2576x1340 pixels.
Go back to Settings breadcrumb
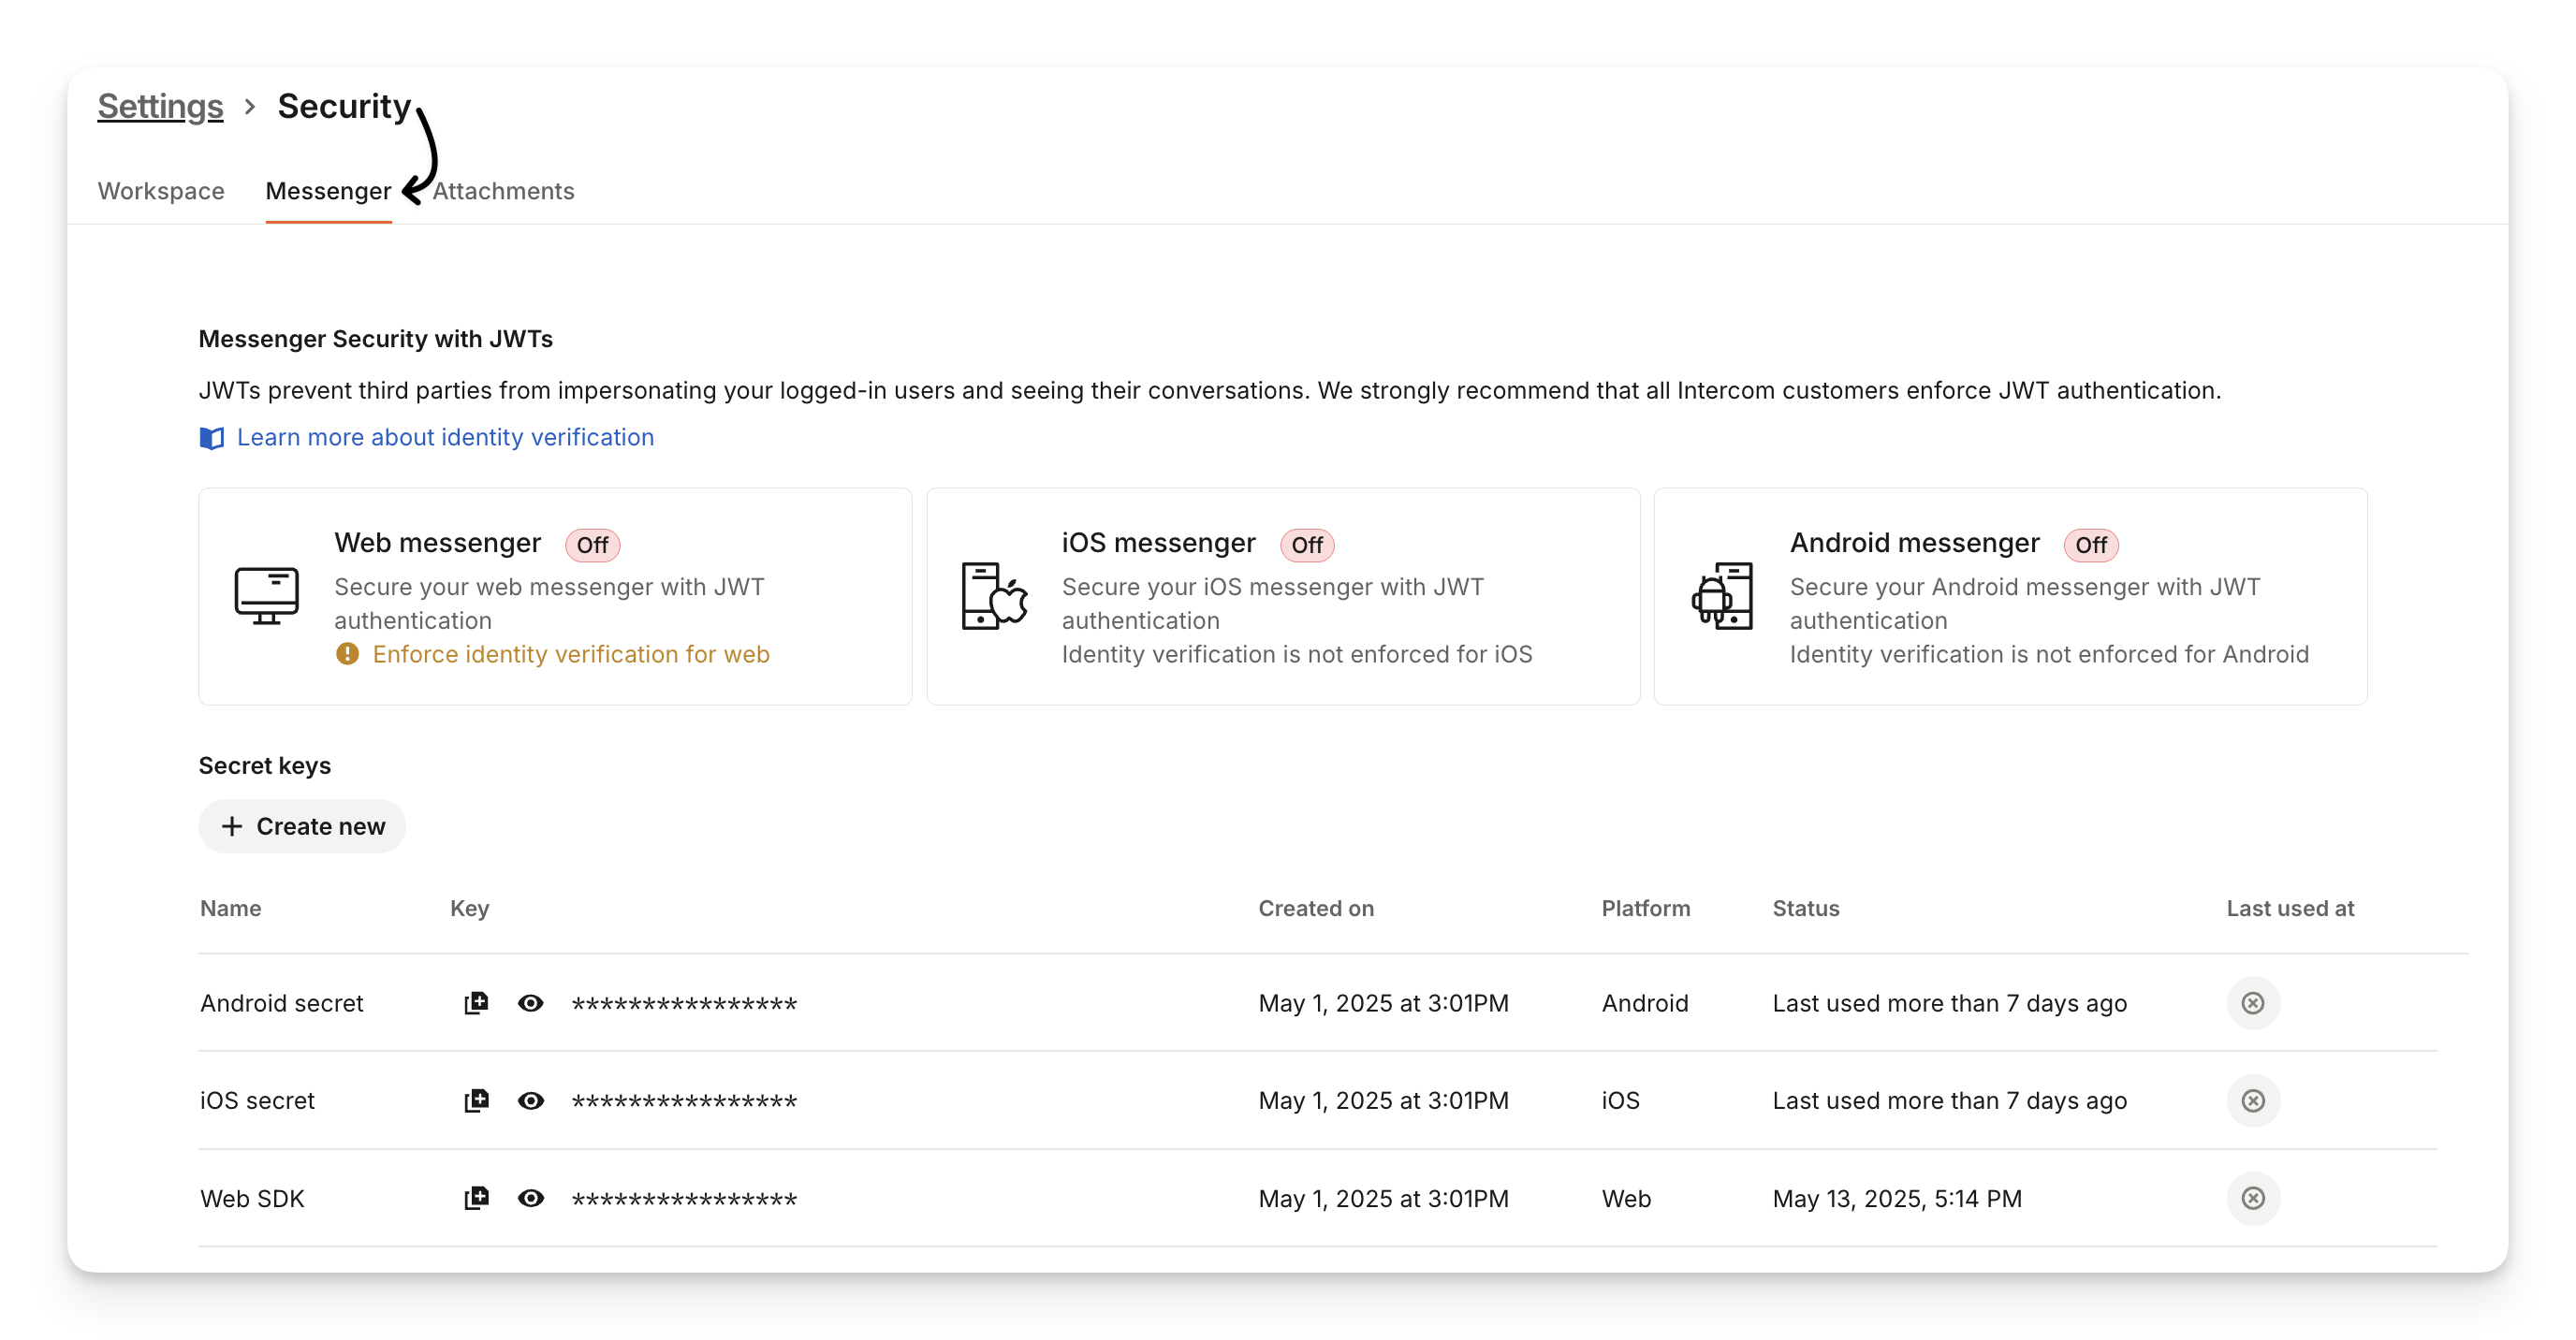pyautogui.click(x=160, y=106)
